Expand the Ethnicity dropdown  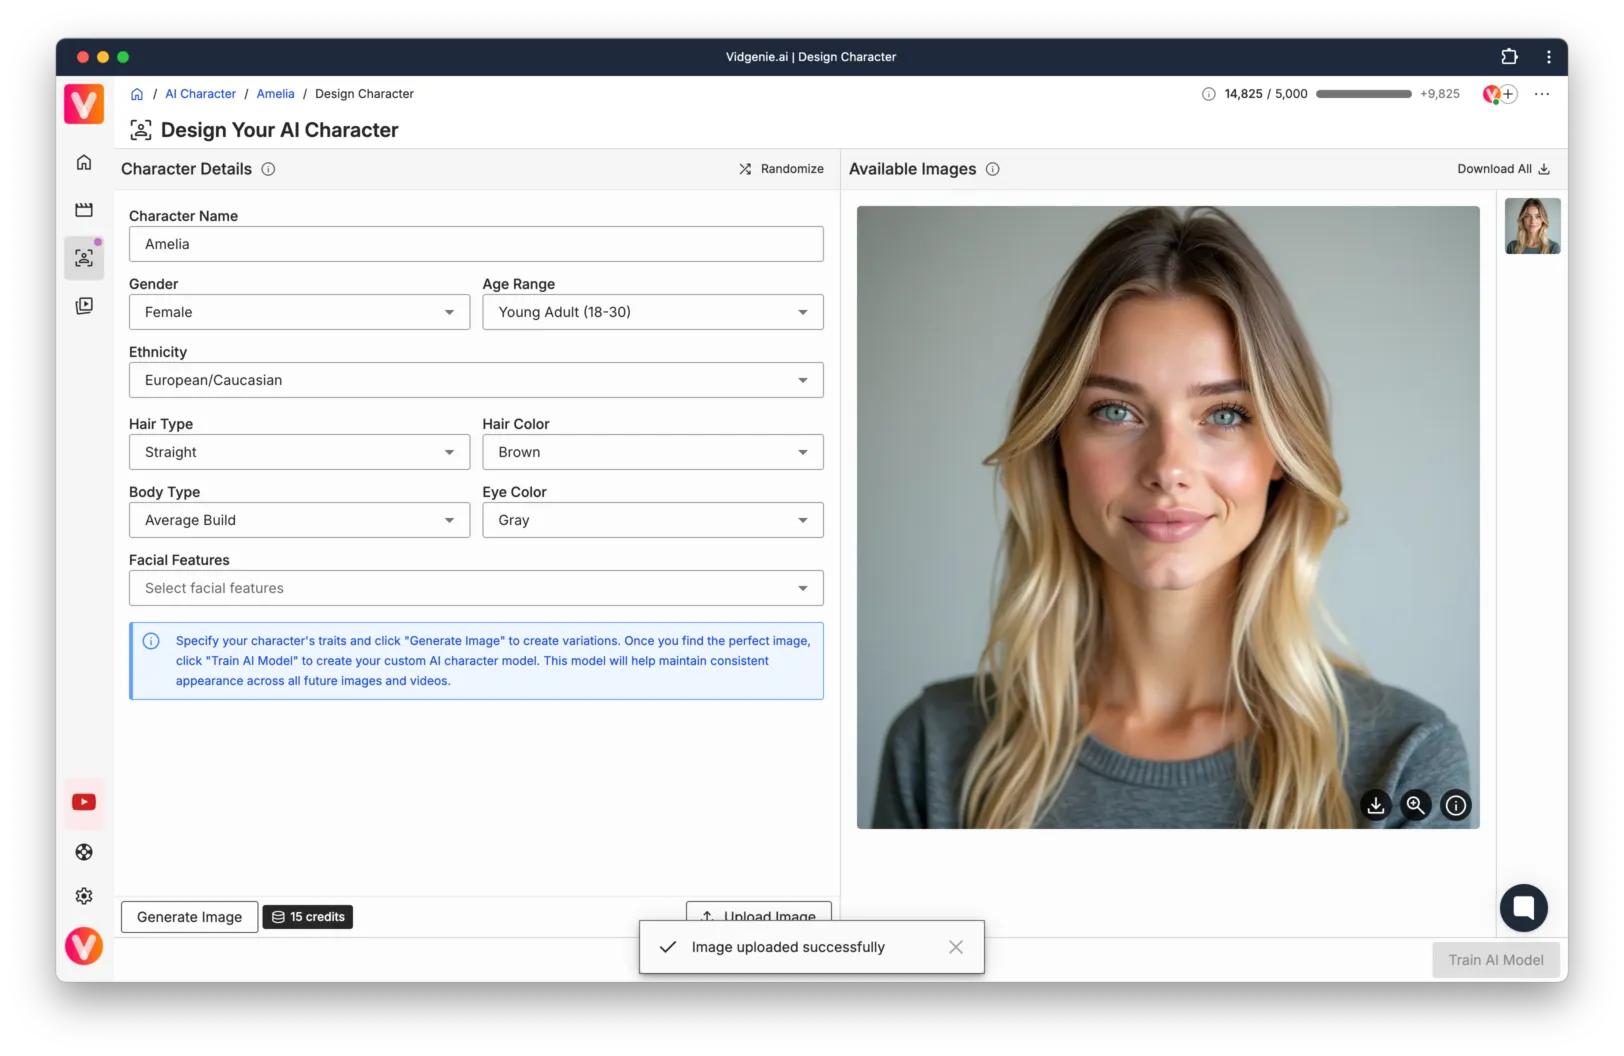pos(476,380)
